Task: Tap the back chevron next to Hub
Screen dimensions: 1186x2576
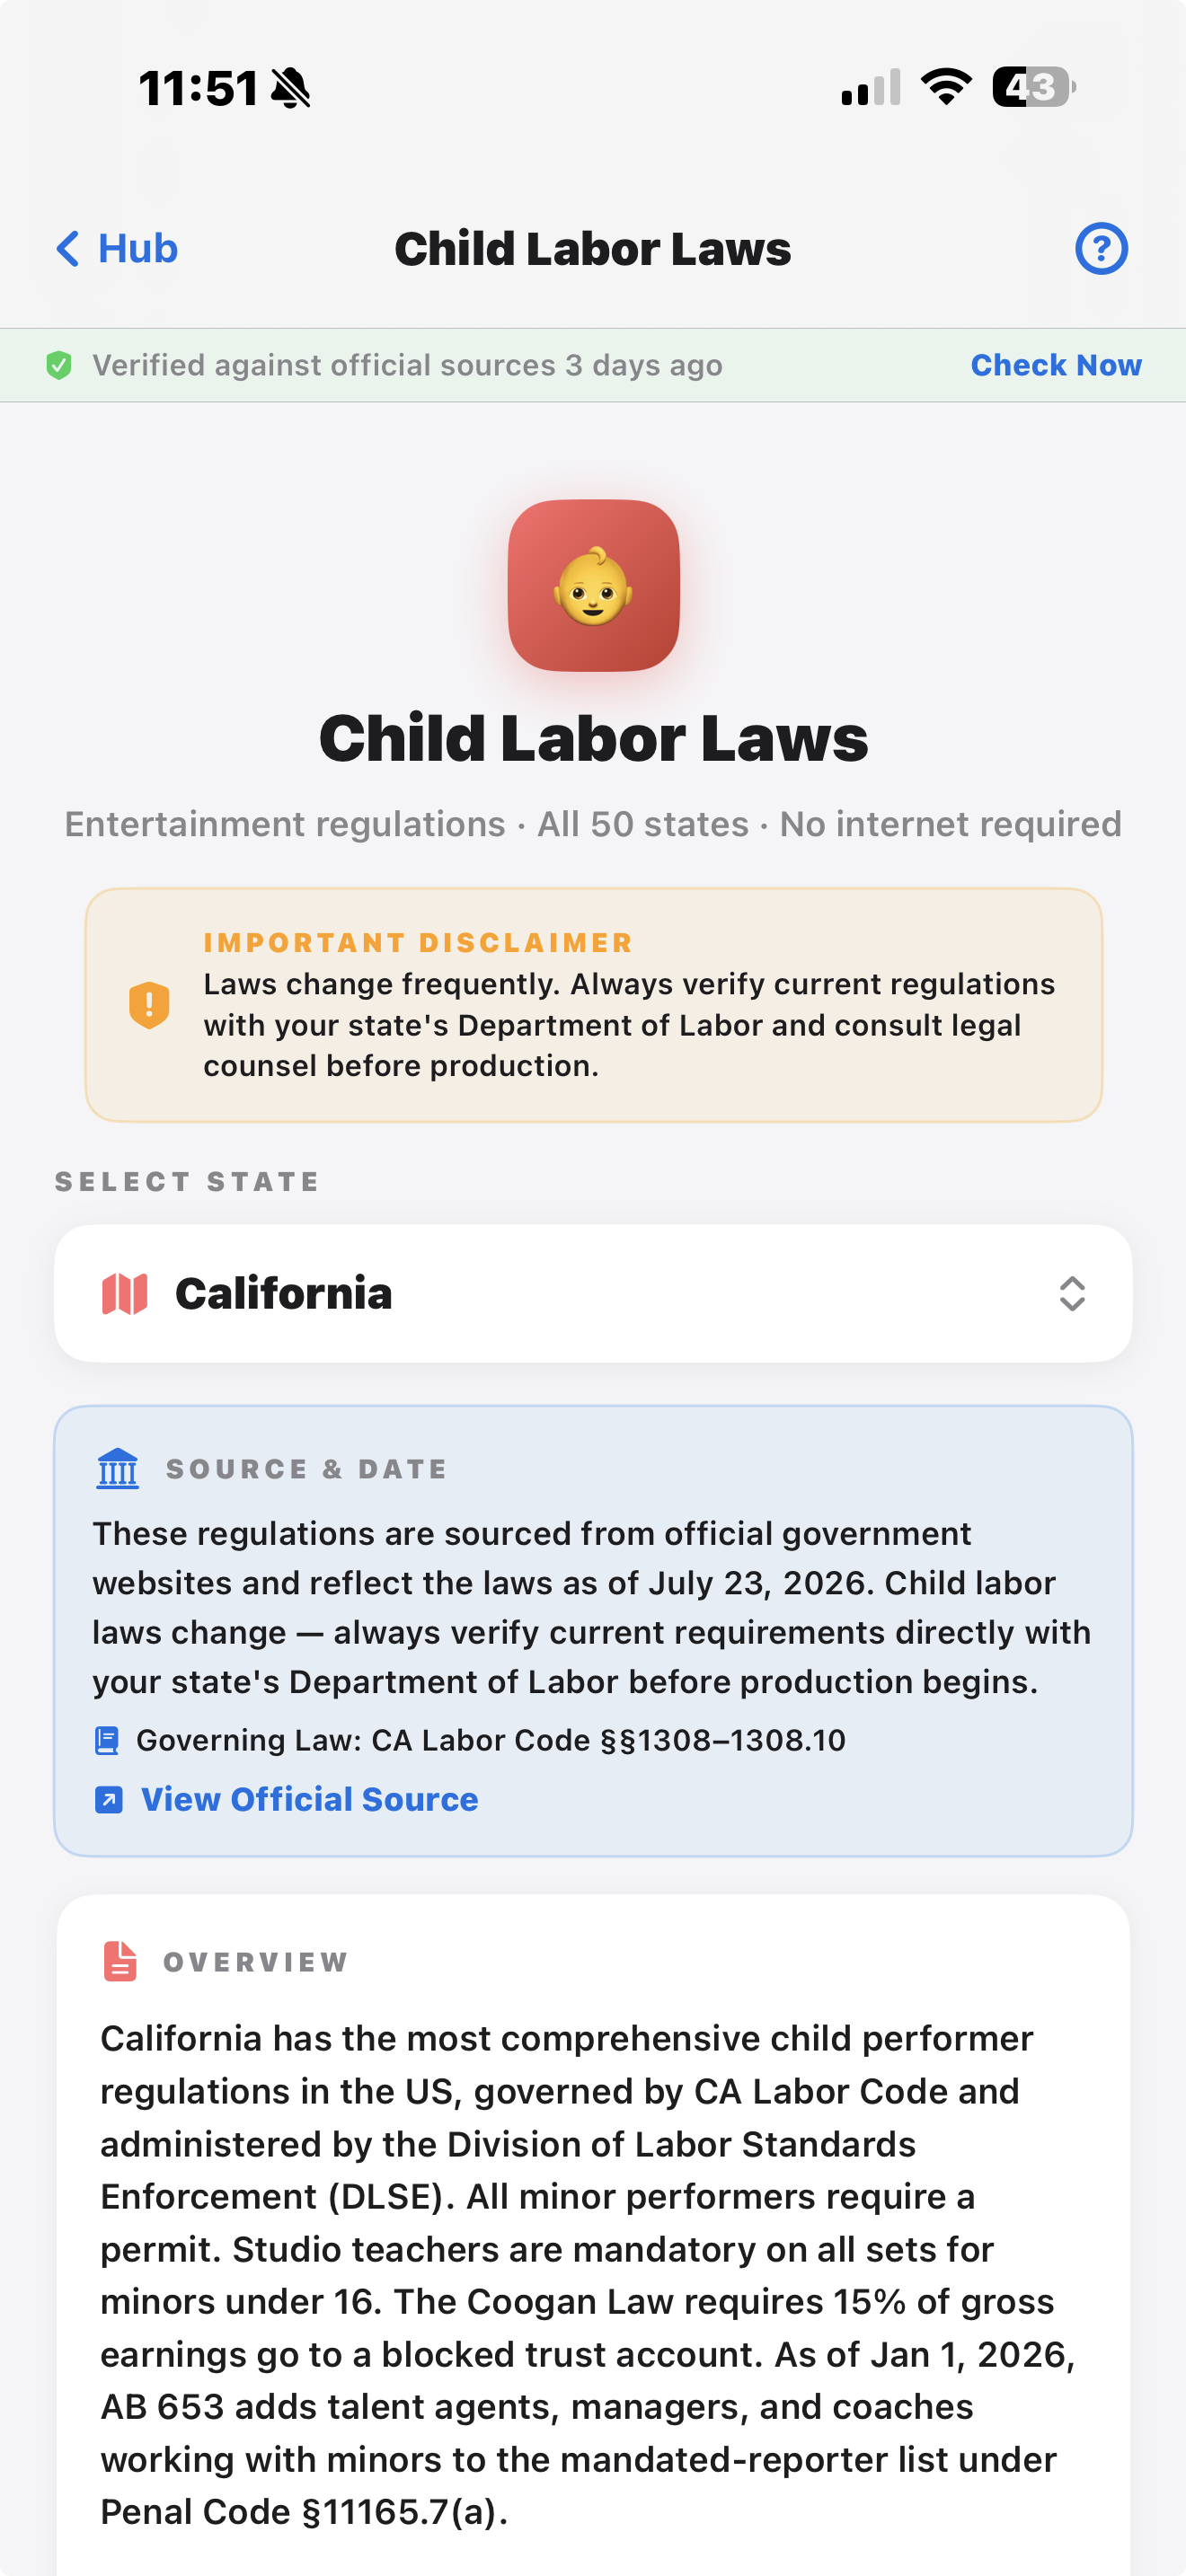Action: point(67,248)
